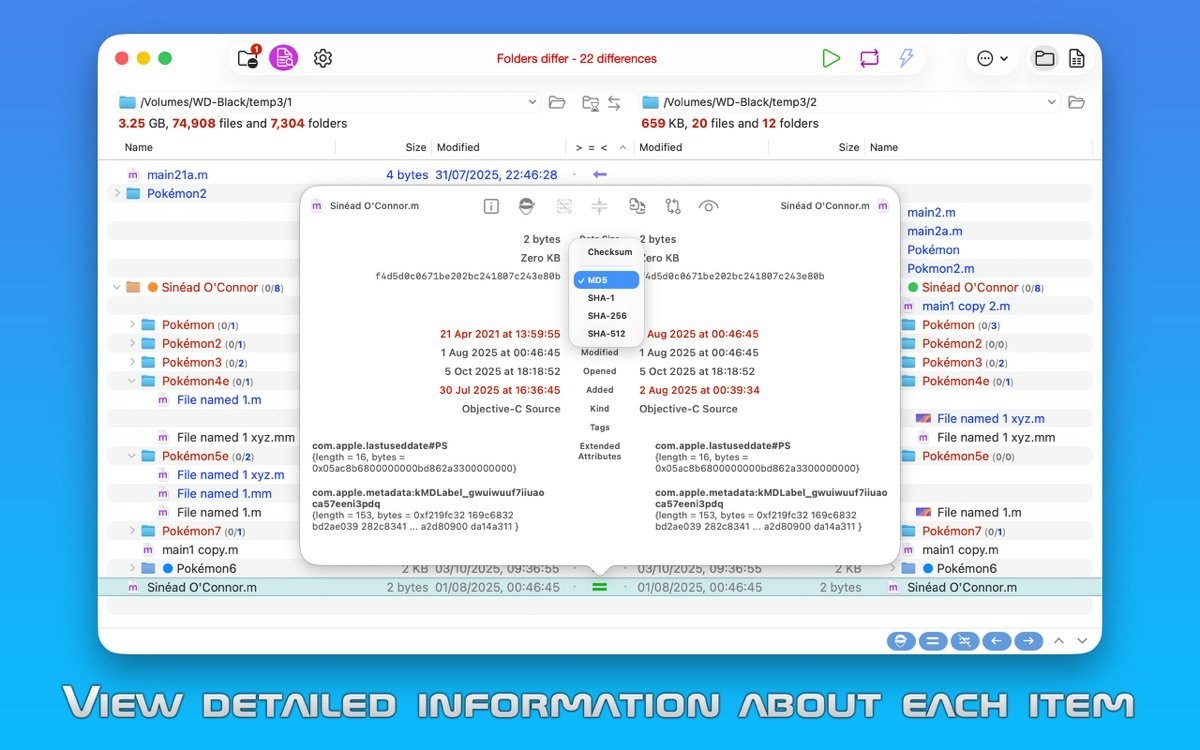Open the left folder path dropdown
Image resolution: width=1200 pixels, height=750 pixels.
(532, 102)
